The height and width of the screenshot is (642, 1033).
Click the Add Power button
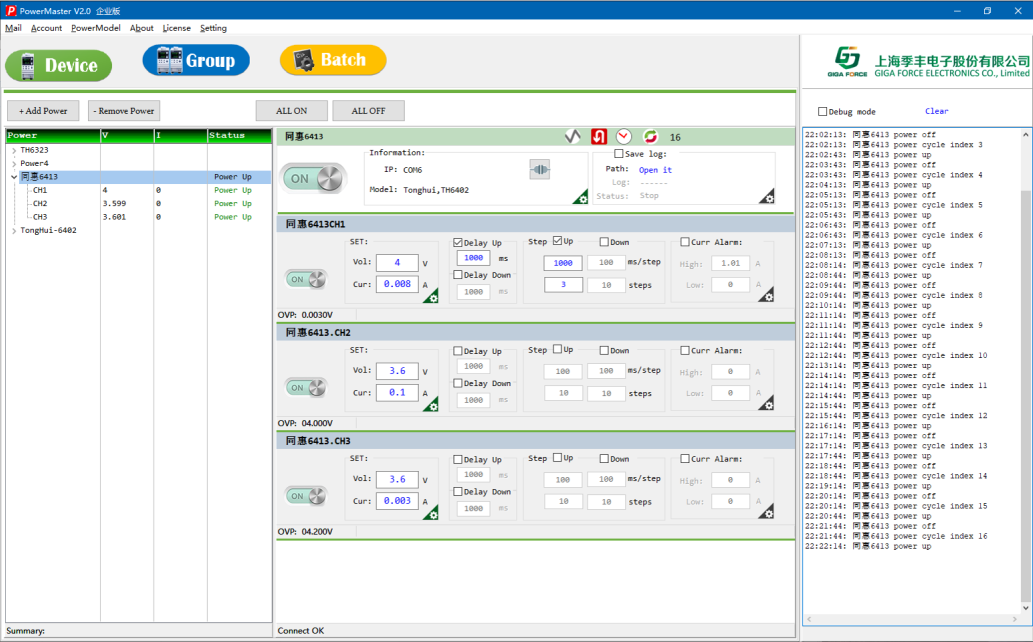43,111
